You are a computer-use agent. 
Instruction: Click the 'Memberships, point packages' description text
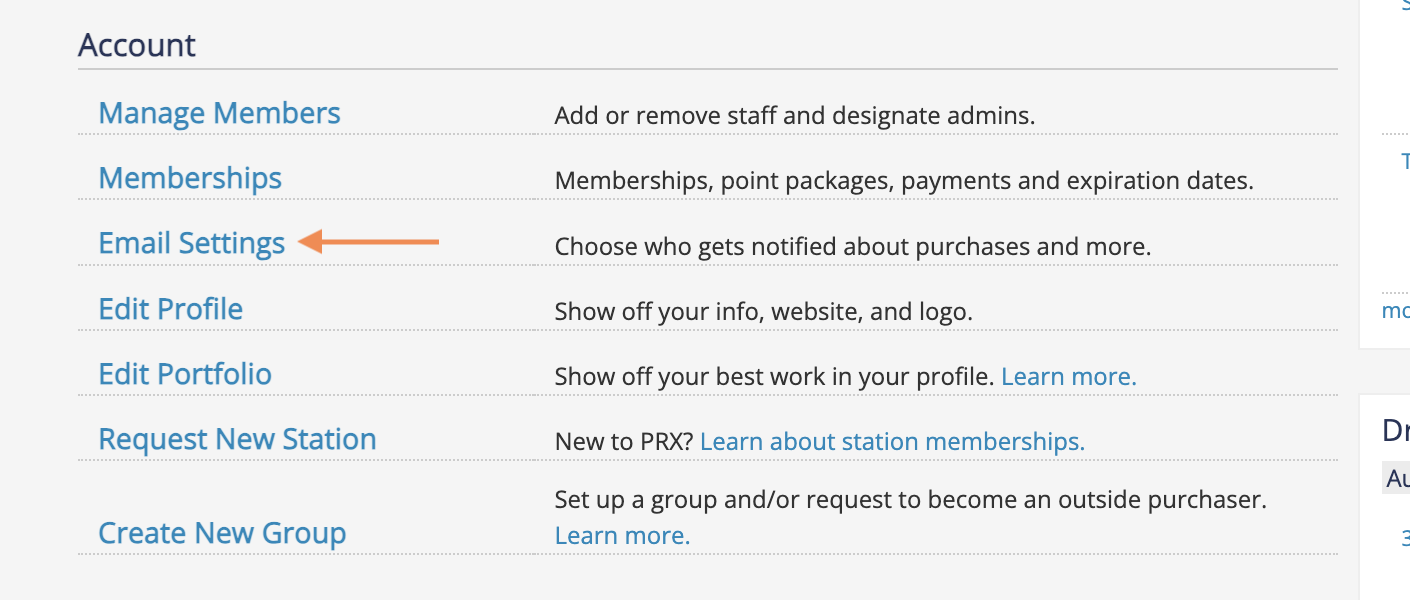tap(903, 181)
